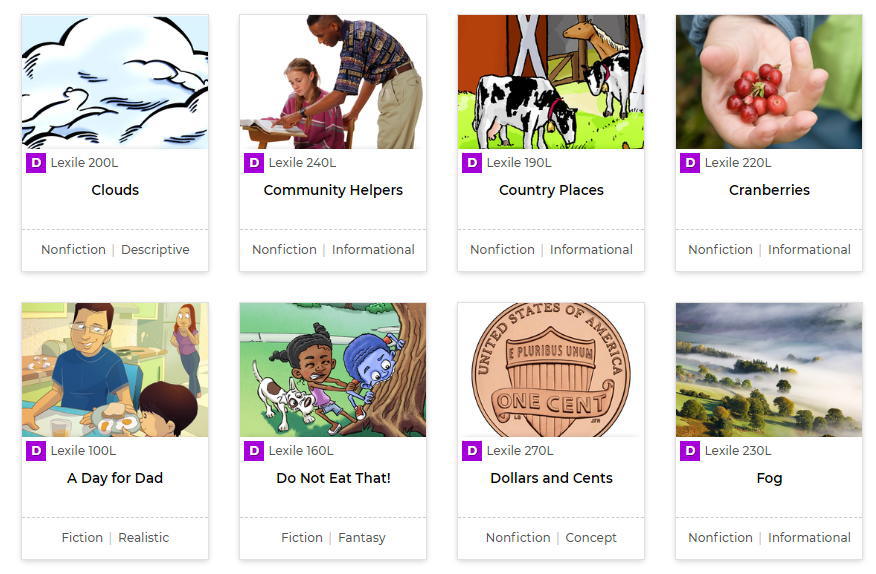The width and height of the screenshot is (876, 574).
Task: Open the Clouds cover image
Action: pyautogui.click(x=115, y=82)
